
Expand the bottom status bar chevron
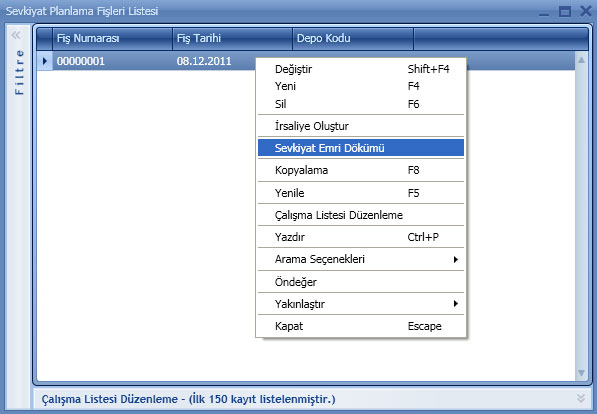click(581, 398)
